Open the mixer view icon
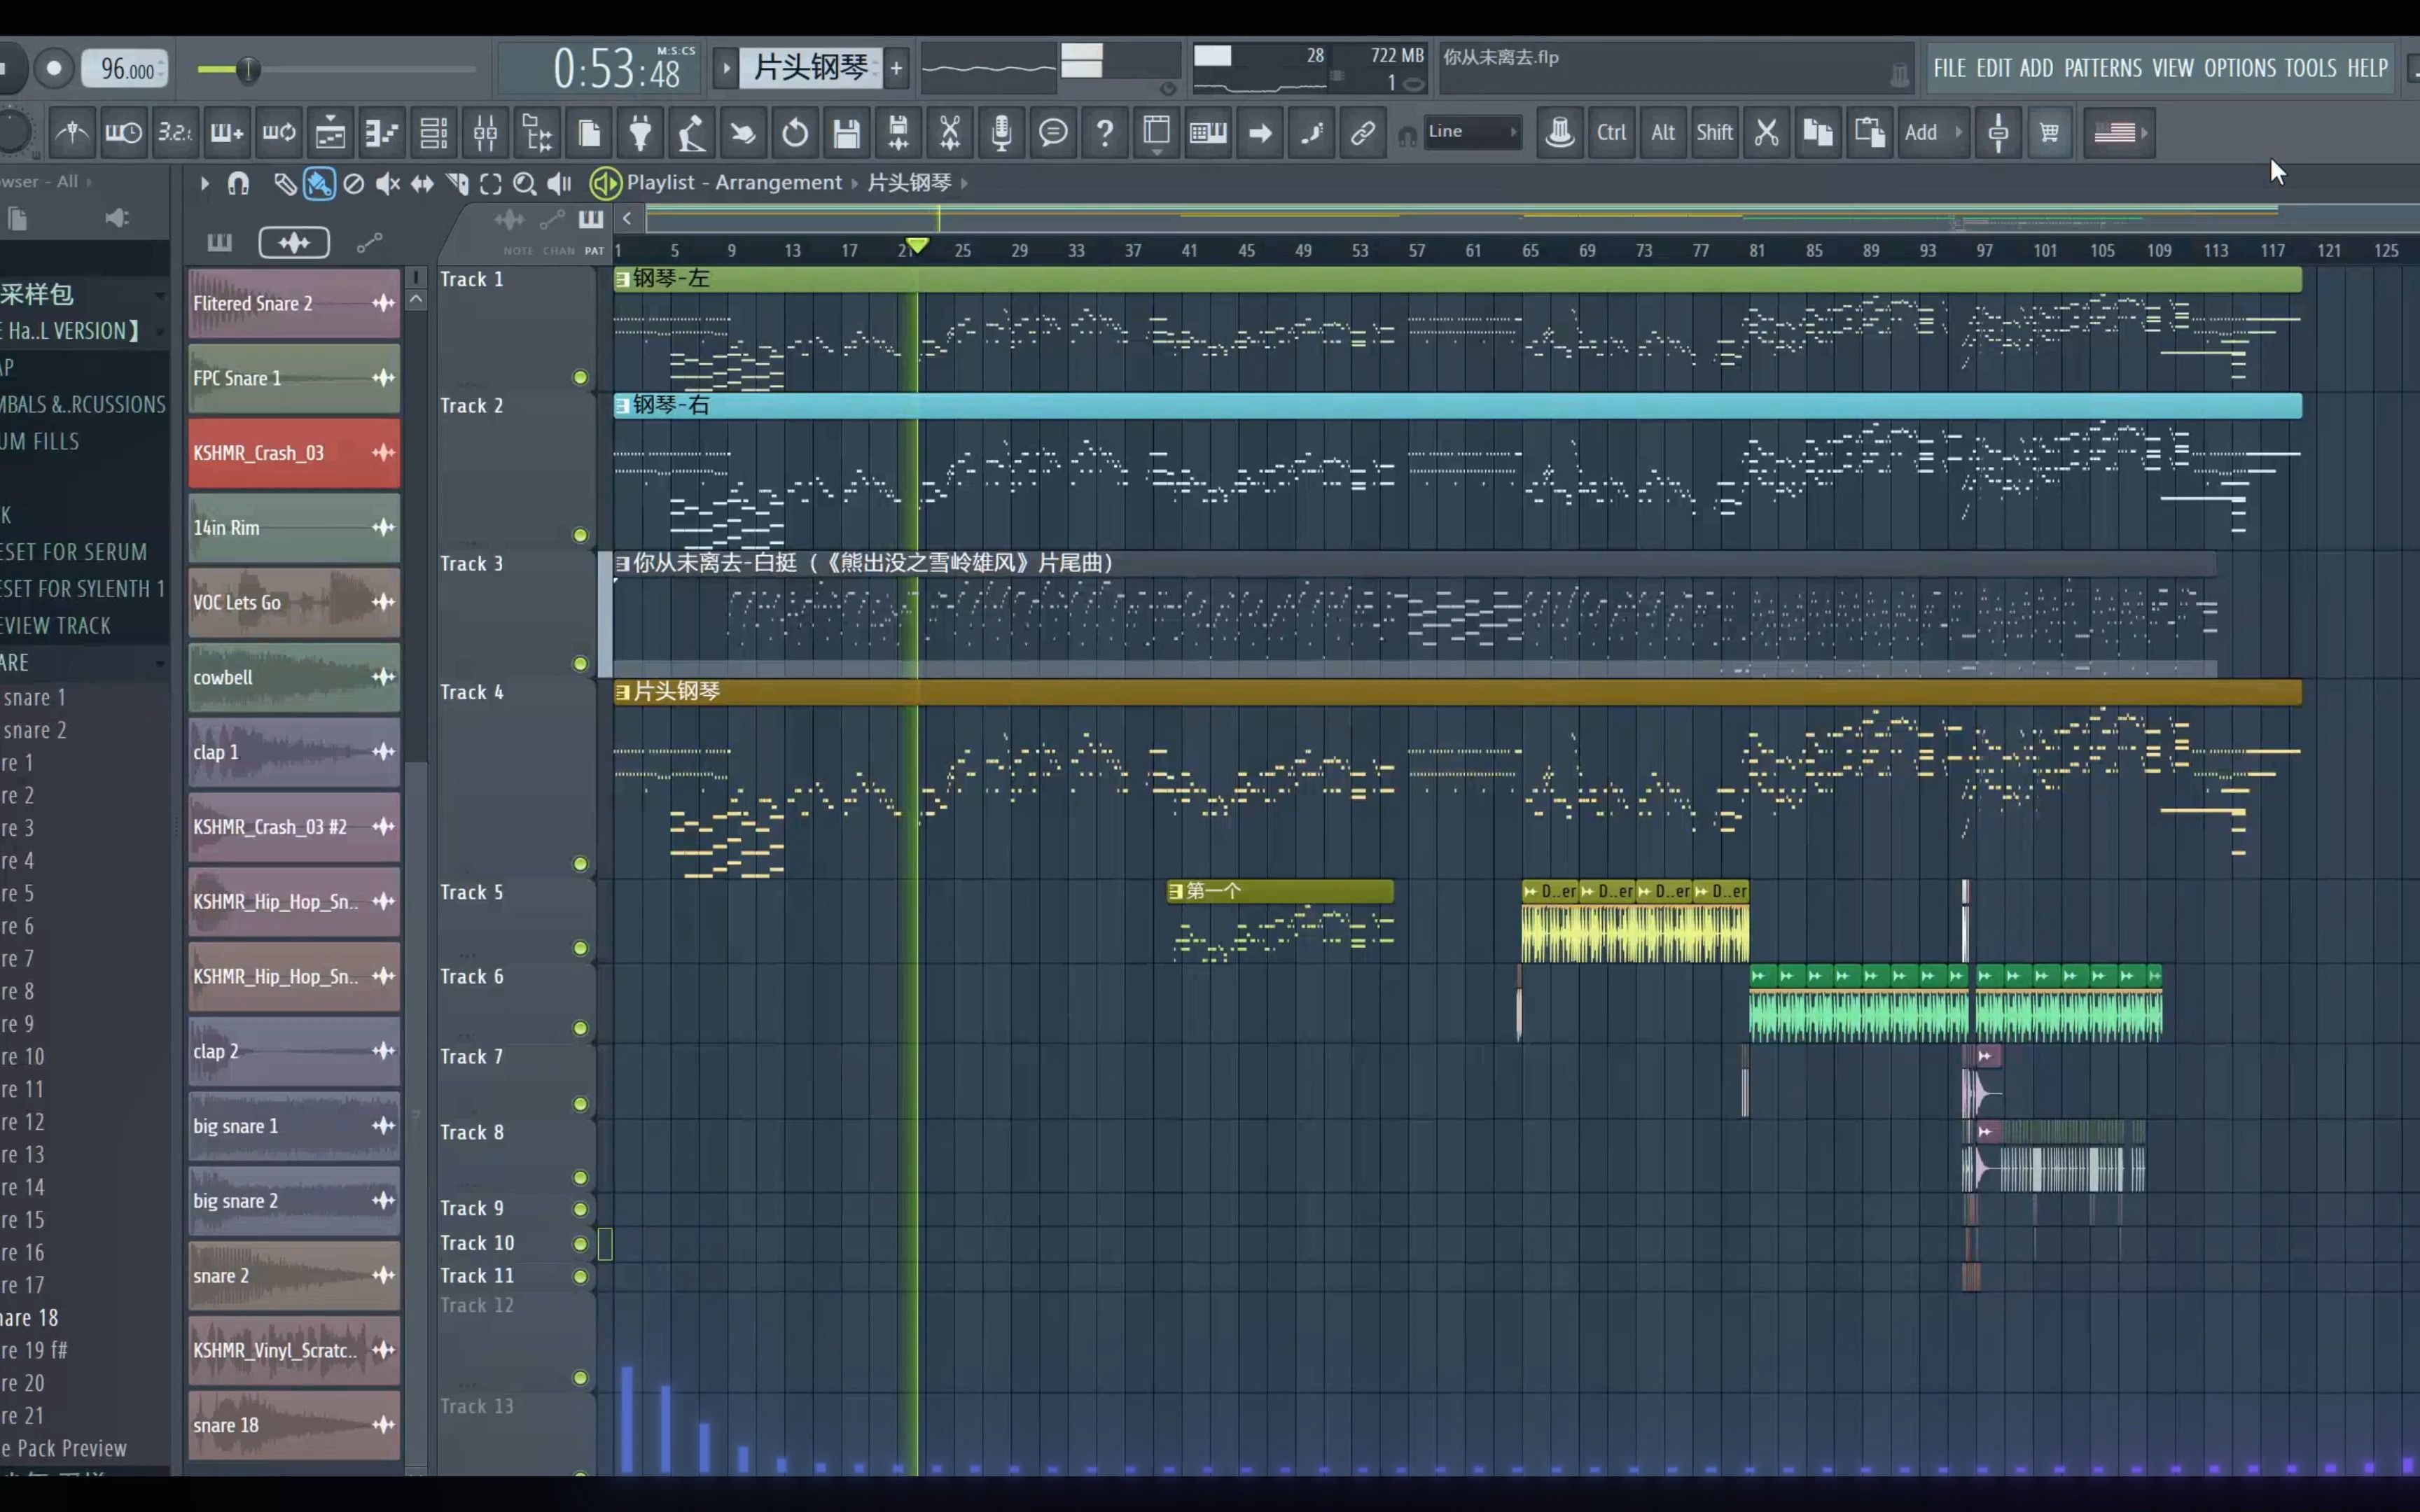Viewport: 2420px width, 1512px height. point(485,132)
